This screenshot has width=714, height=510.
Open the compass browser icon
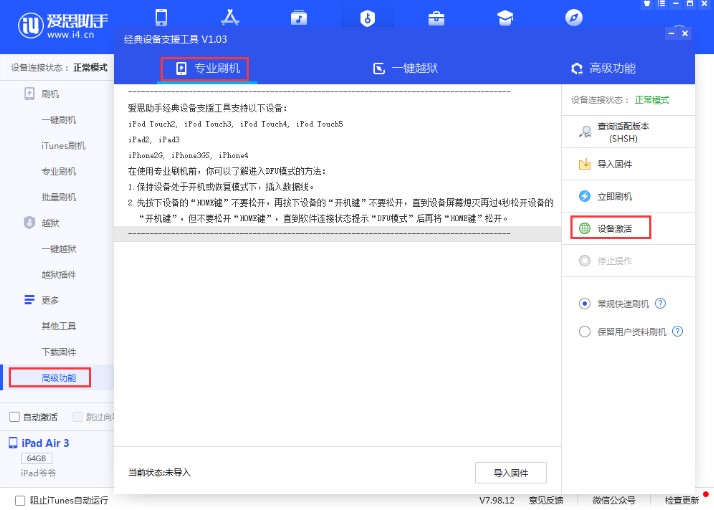[573, 18]
